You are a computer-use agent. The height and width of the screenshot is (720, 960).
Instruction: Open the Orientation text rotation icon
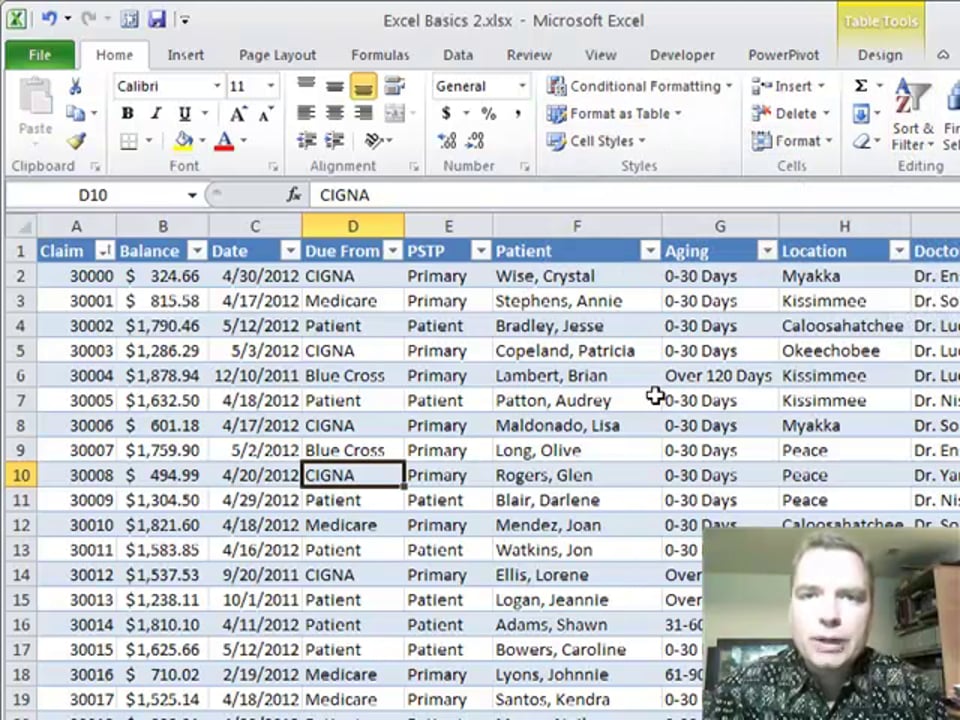click(x=374, y=141)
